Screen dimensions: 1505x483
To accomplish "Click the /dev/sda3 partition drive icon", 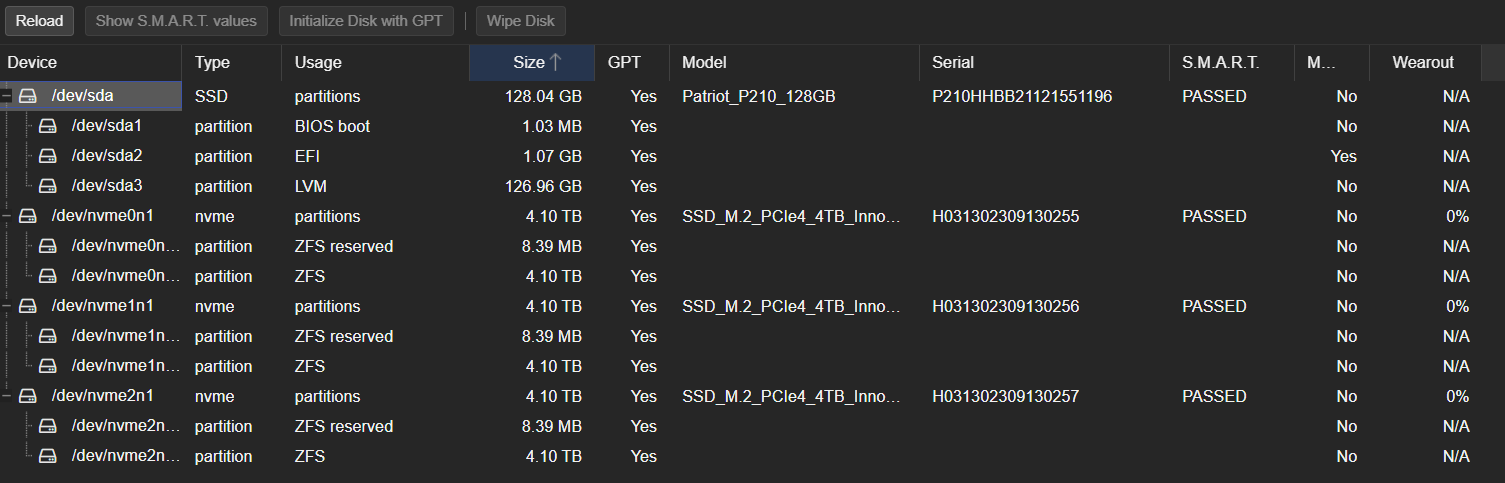I will (x=47, y=187).
